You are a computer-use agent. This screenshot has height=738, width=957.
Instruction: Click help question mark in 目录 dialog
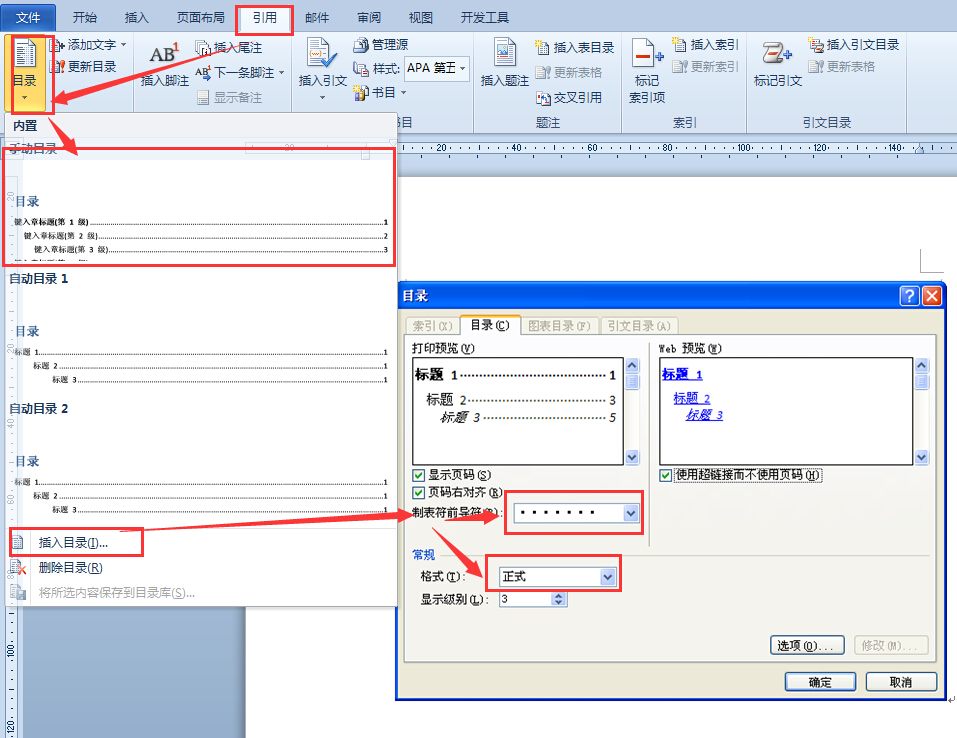tap(909, 296)
